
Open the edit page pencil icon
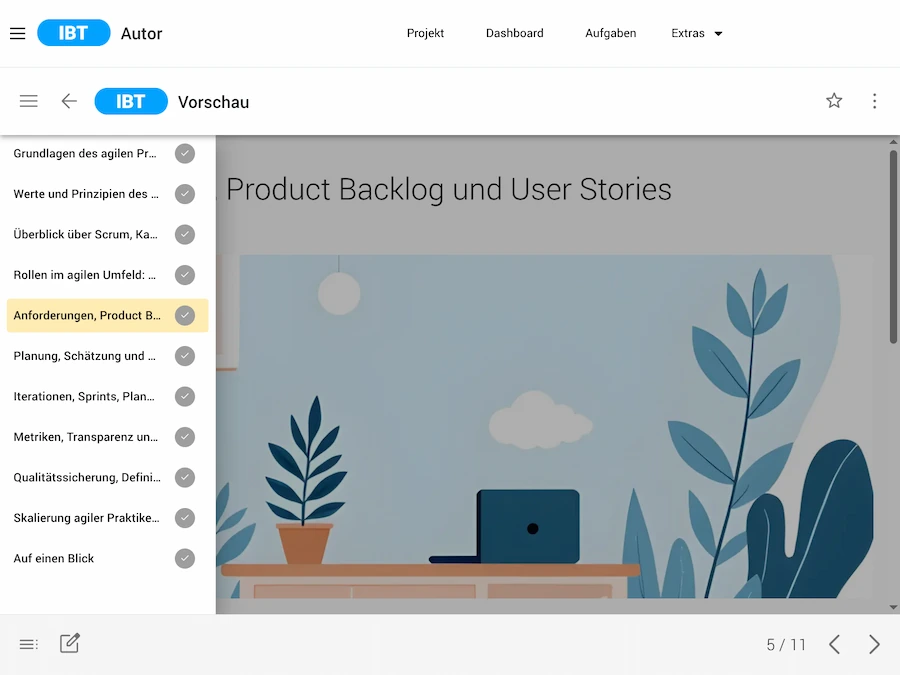tap(70, 643)
